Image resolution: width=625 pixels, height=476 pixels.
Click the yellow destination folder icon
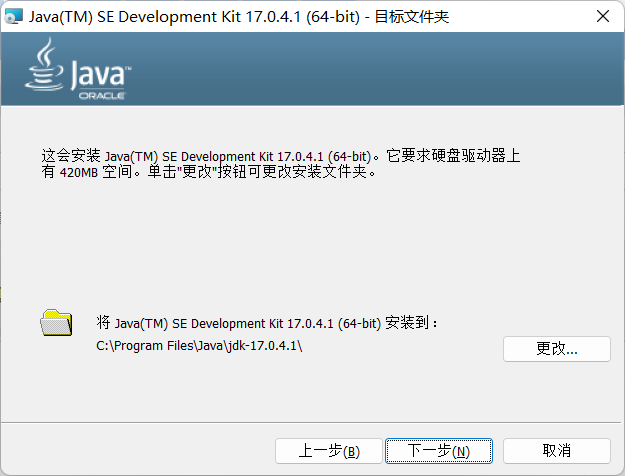(56, 323)
